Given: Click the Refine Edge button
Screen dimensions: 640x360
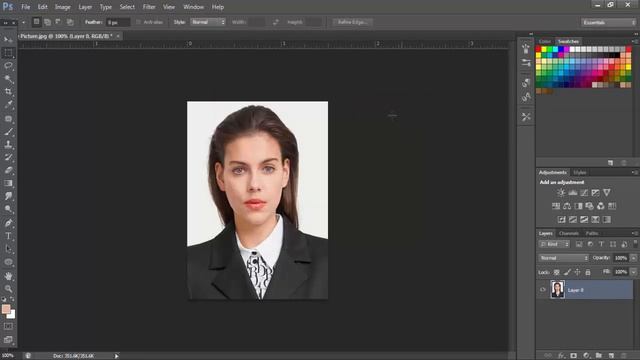Looking at the screenshot, I should tap(353, 22).
